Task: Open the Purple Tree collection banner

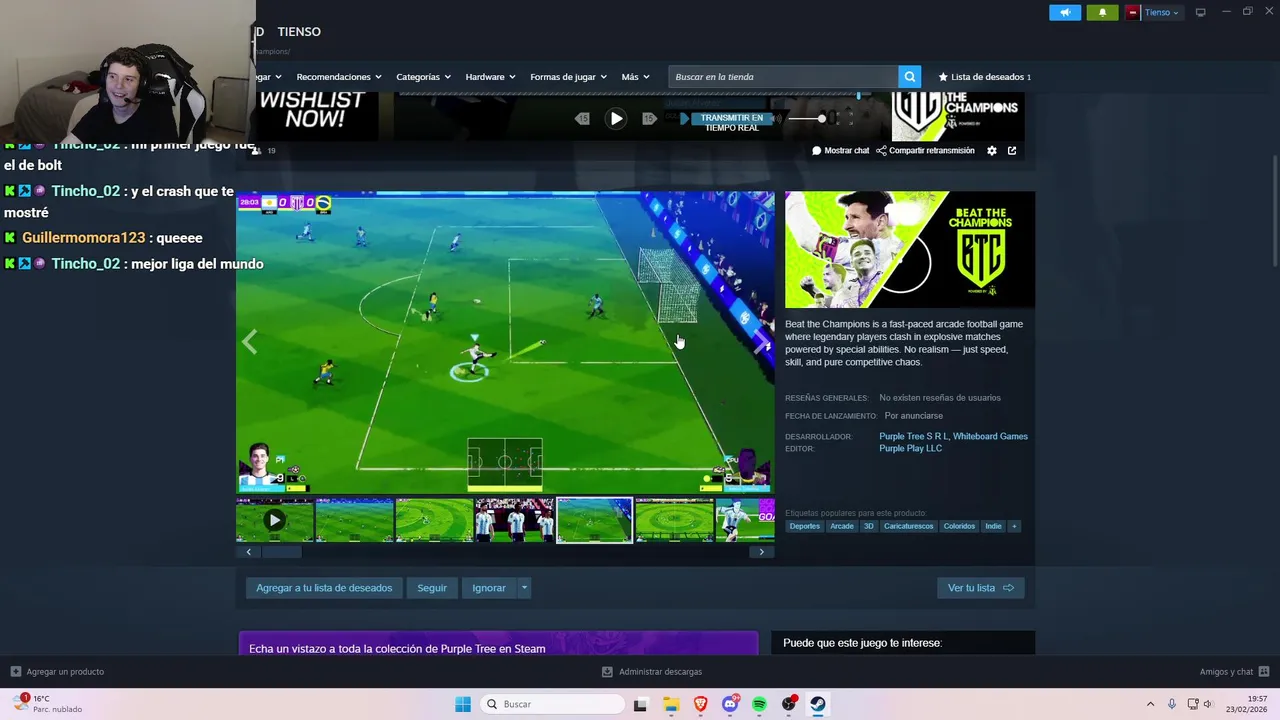Action: pyautogui.click(x=498, y=645)
